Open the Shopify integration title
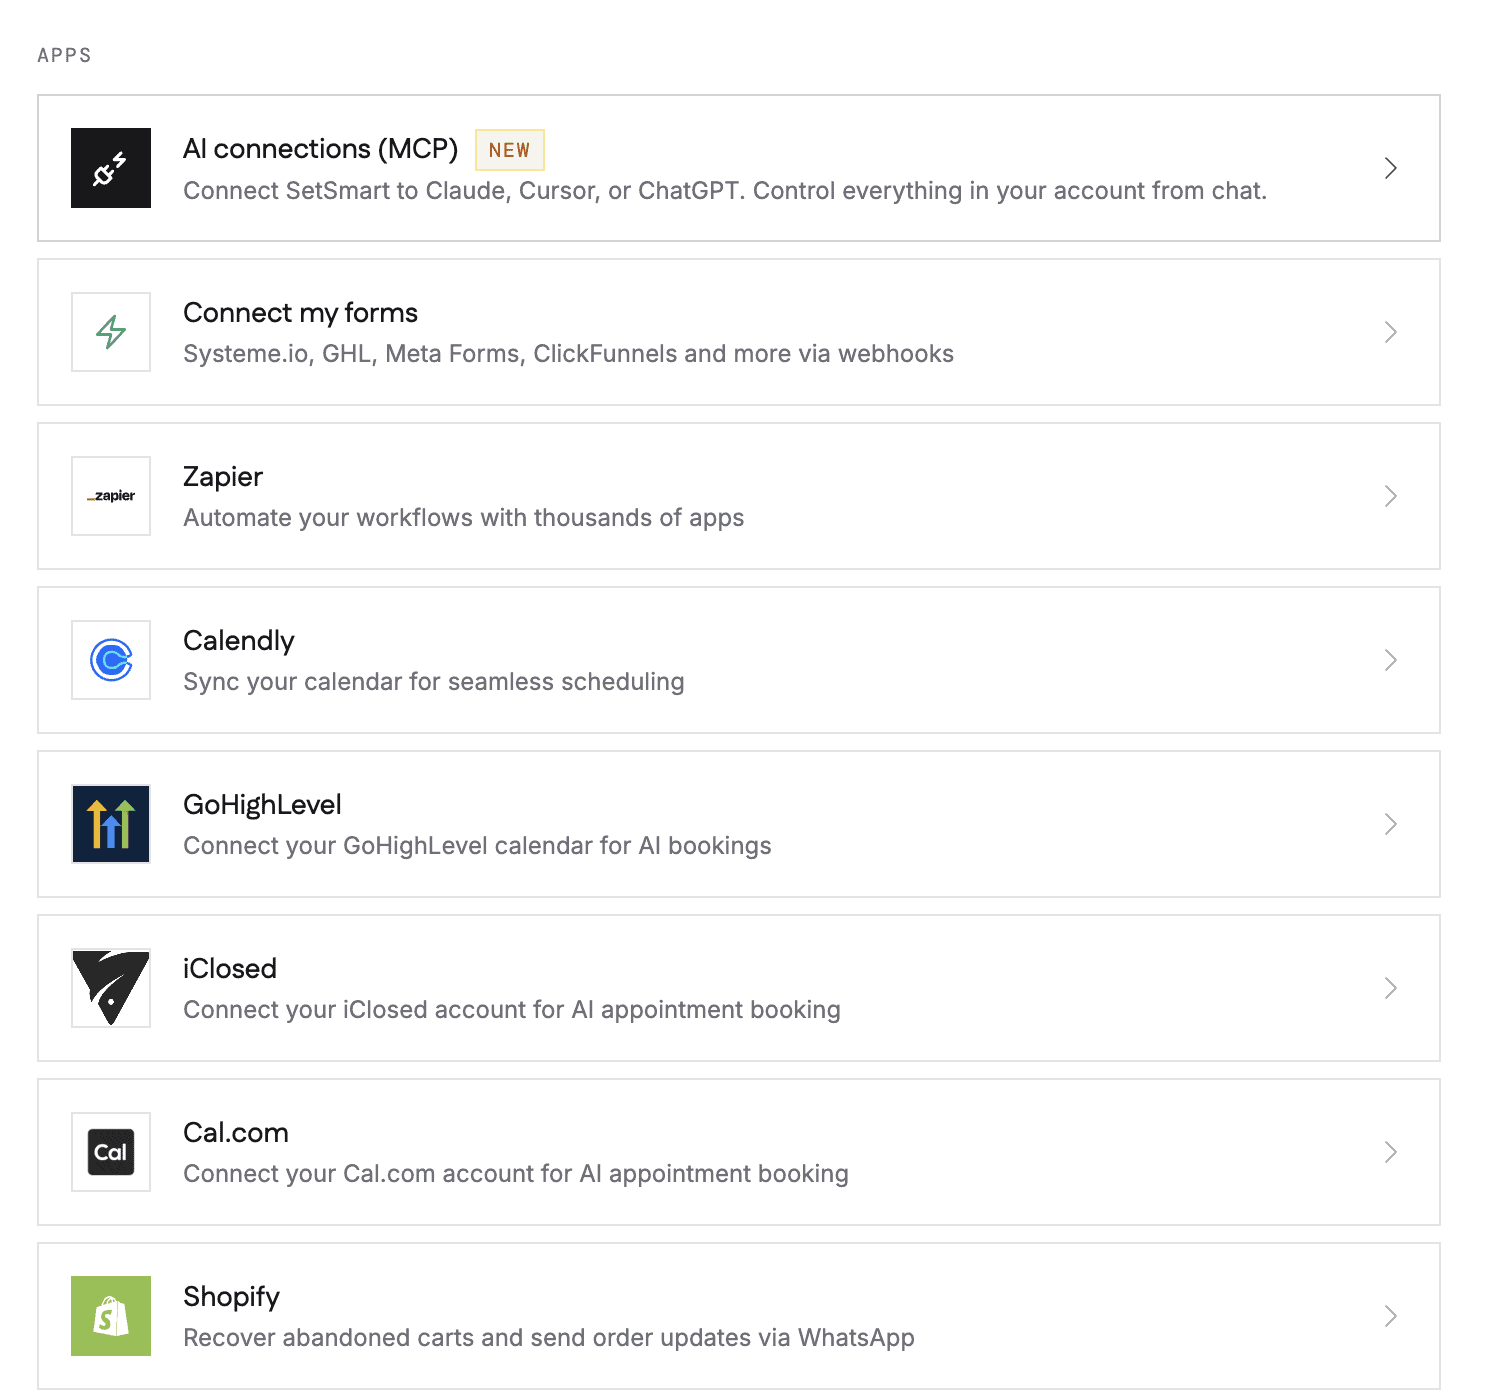This screenshot has width=1488, height=1400. pos(231,1297)
